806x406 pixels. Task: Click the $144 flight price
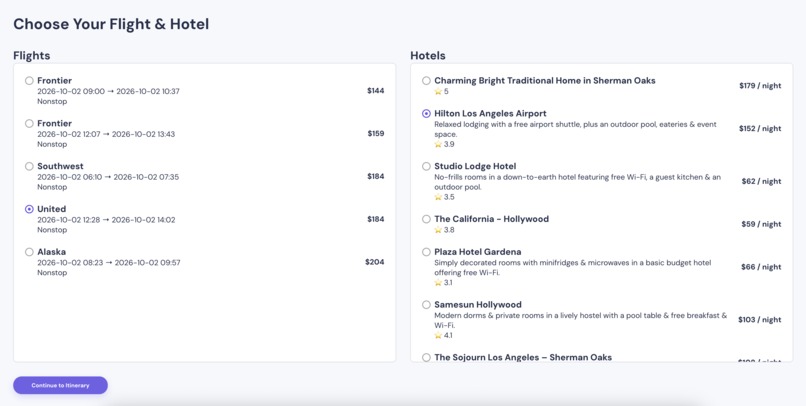376,90
